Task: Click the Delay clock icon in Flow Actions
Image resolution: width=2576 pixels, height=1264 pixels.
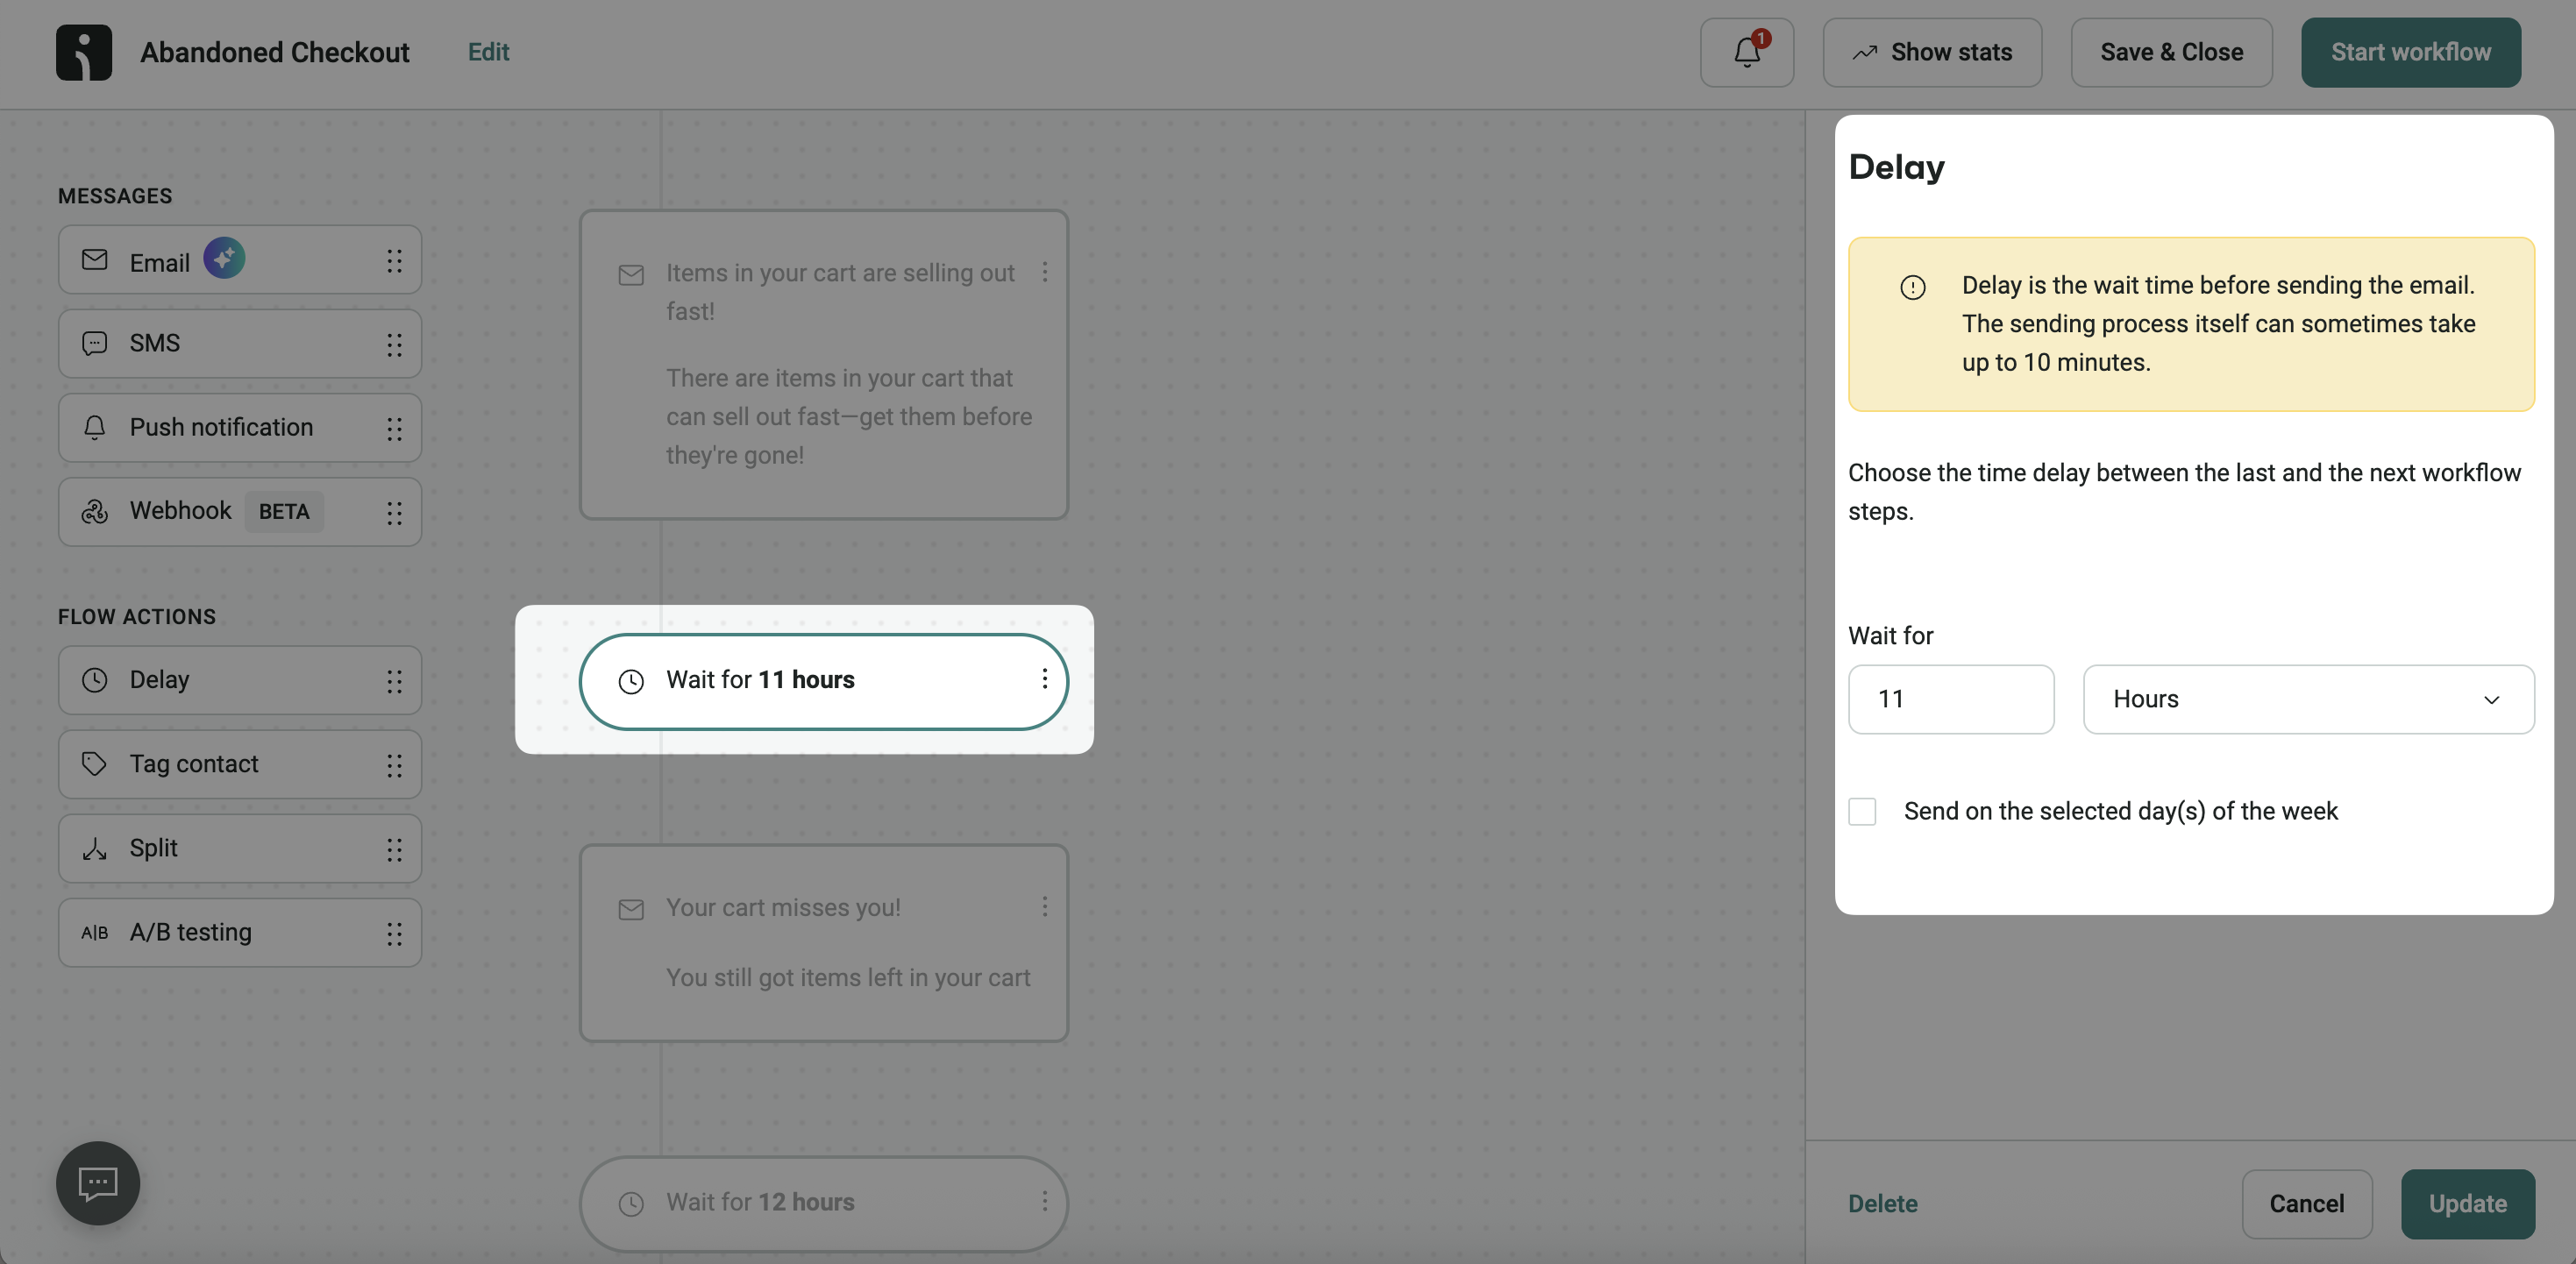Action: tap(93, 680)
